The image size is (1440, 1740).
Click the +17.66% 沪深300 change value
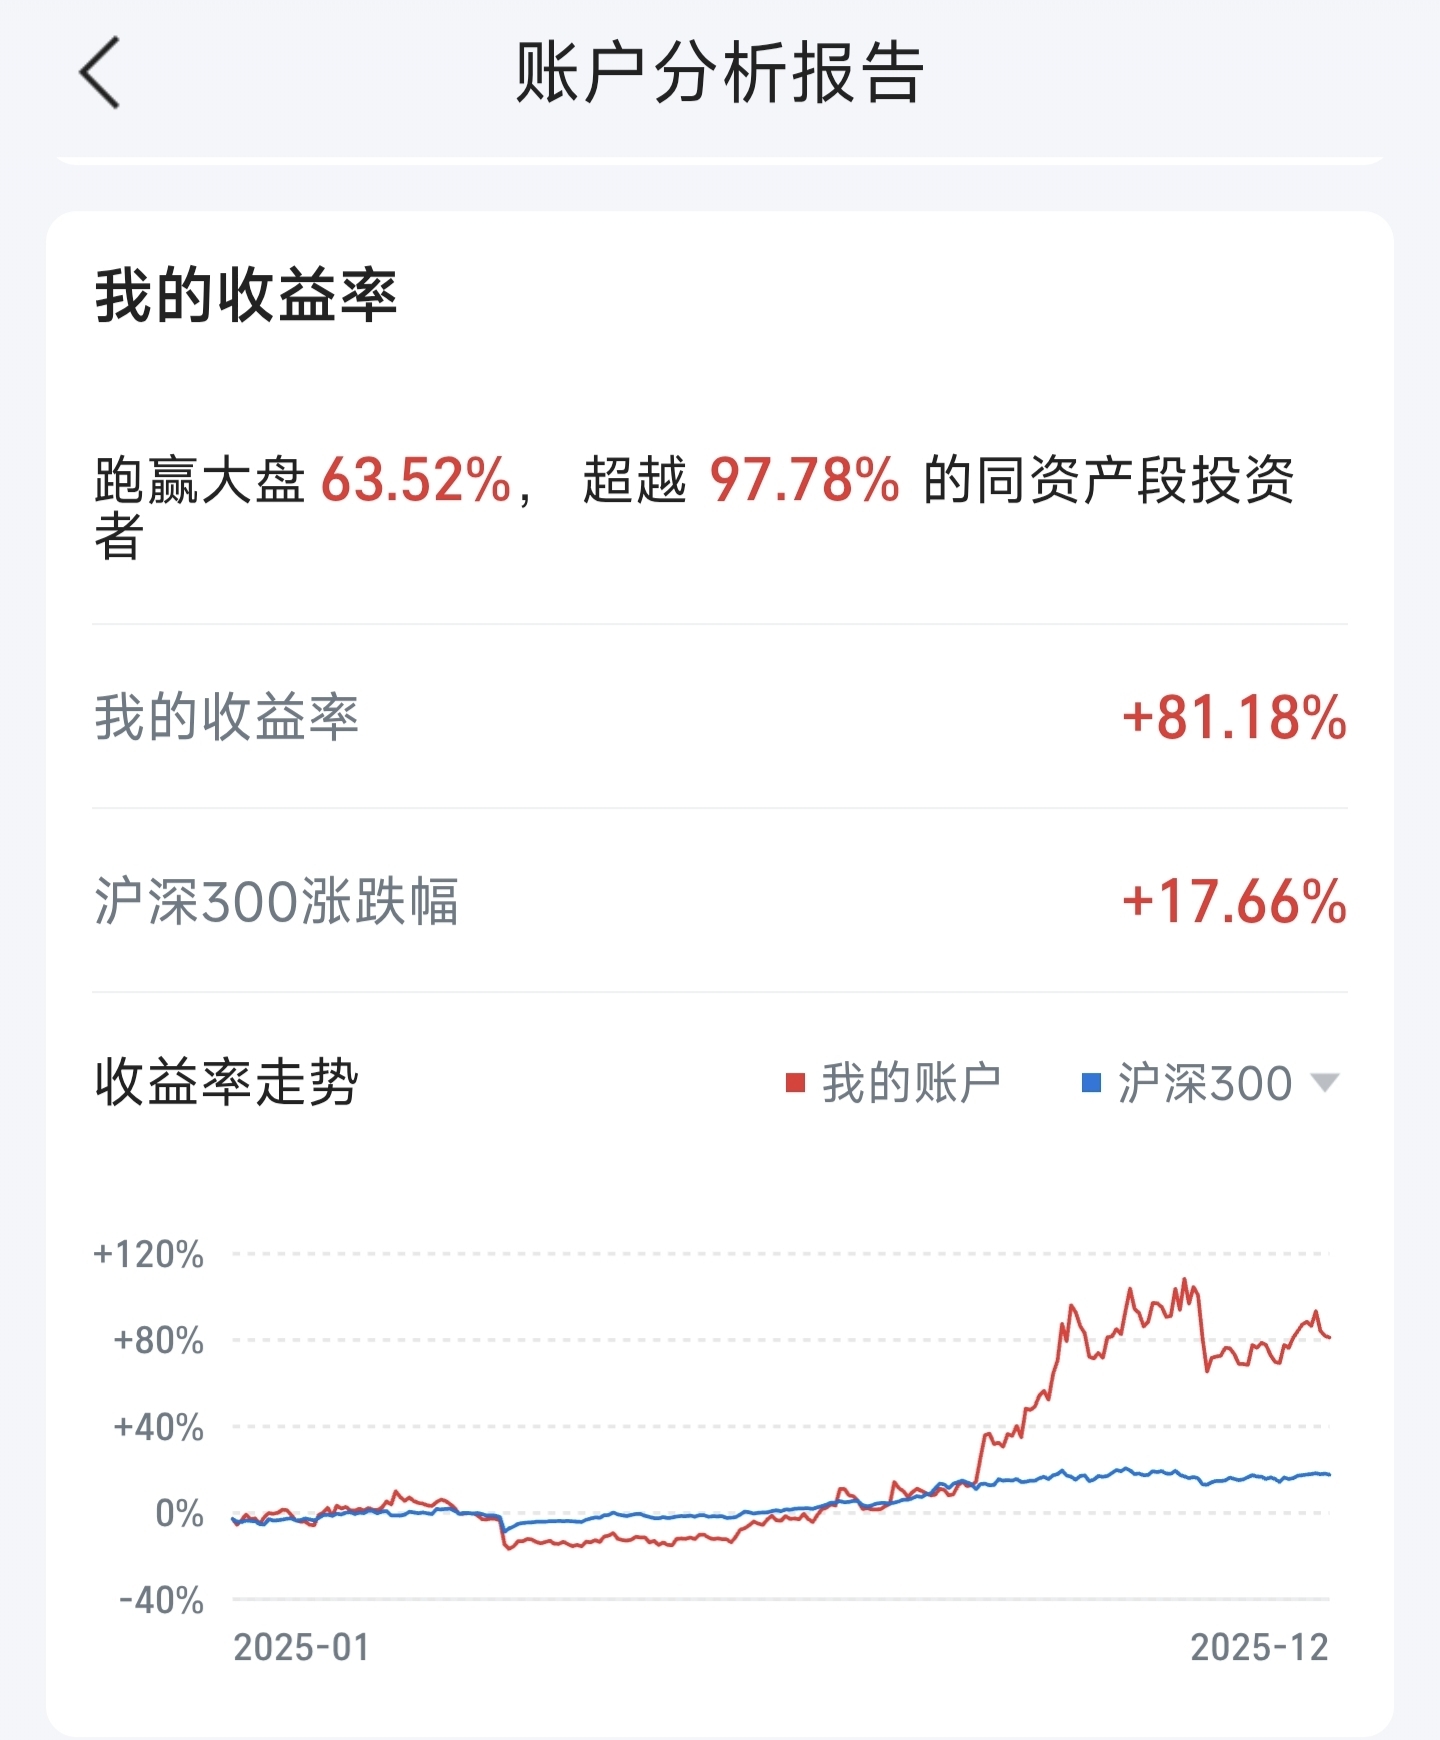pos(1234,901)
